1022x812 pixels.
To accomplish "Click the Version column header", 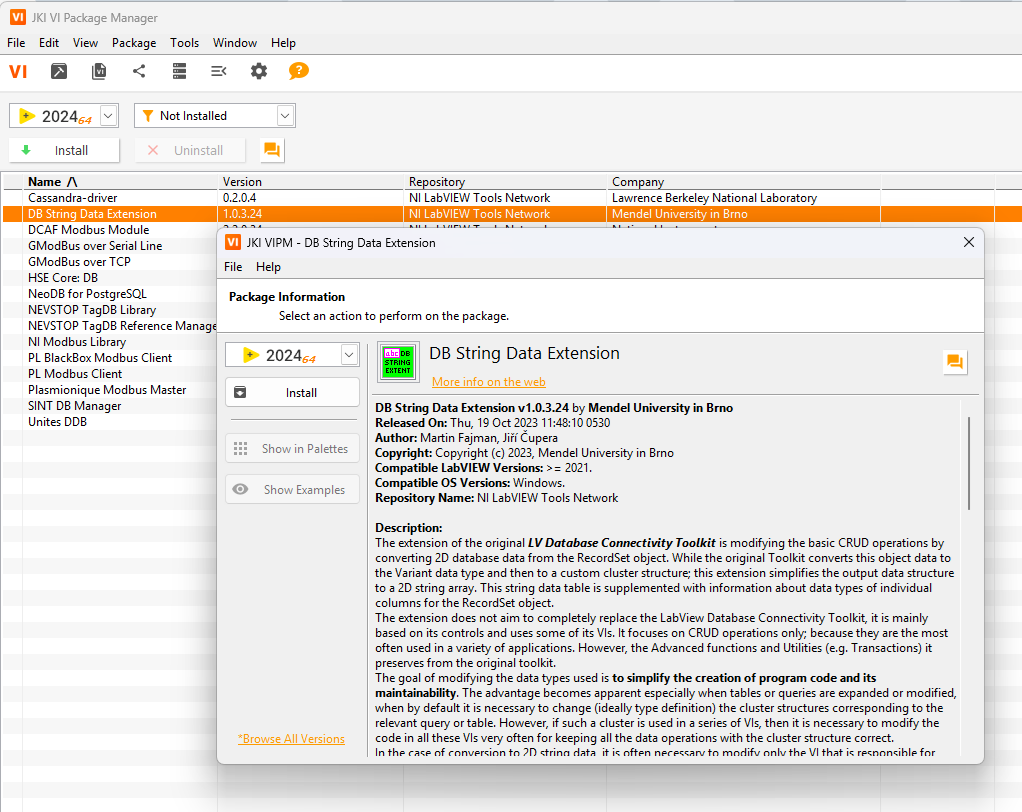I will click(310, 182).
